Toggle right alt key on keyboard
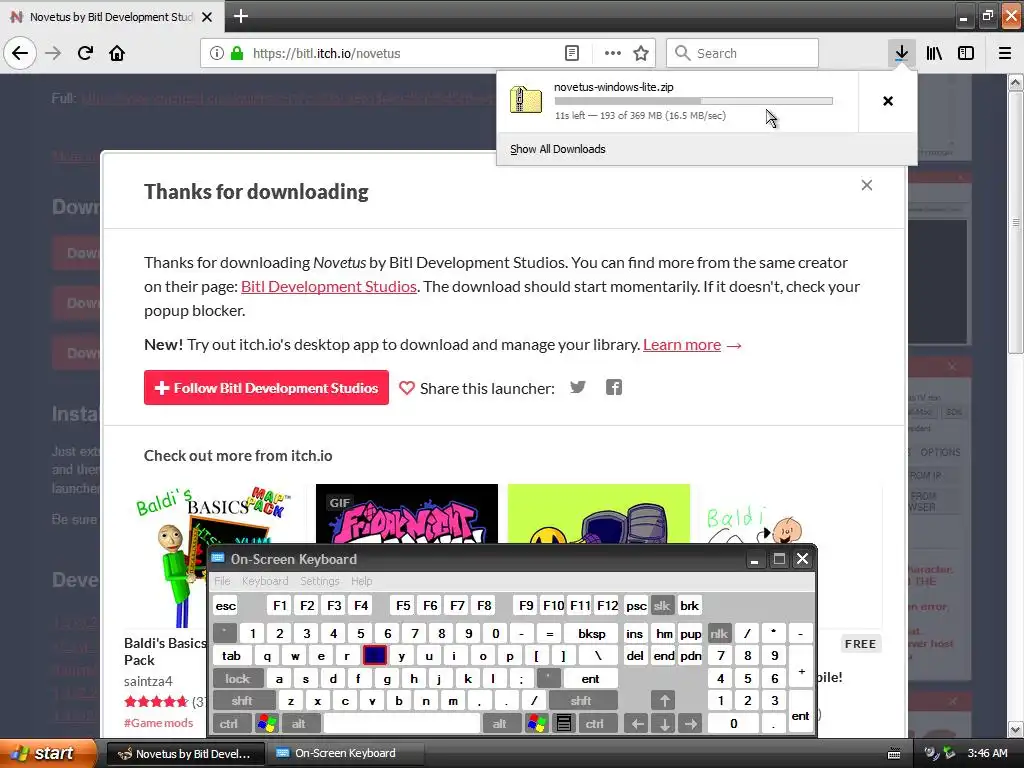1024x768 pixels. (x=500, y=723)
